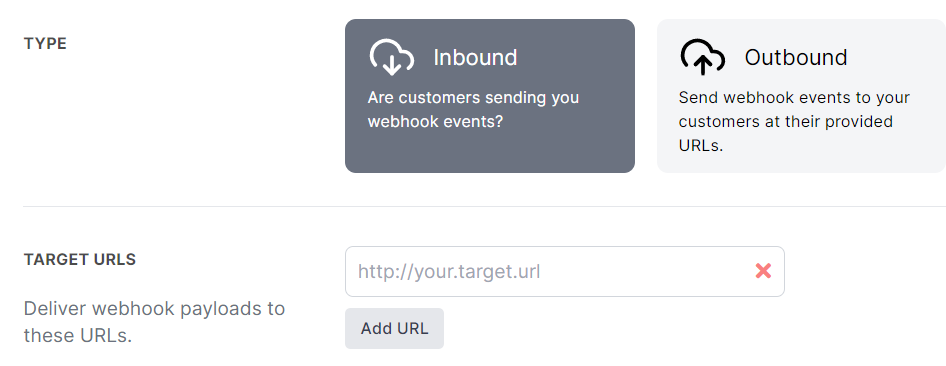Click 'Are customers sending you webhook events?' text
Image resolution: width=946 pixels, height=366 pixels.
click(x=474, y=110)
